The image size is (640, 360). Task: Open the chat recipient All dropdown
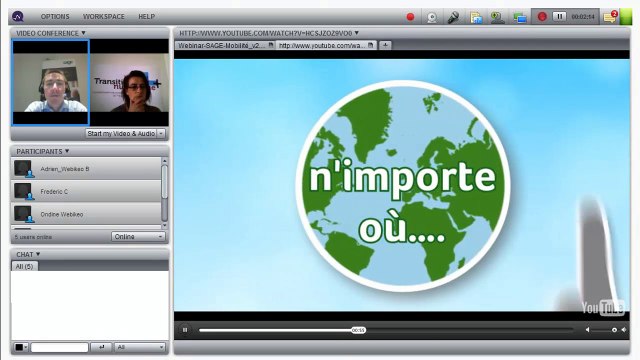pos(140,347)
